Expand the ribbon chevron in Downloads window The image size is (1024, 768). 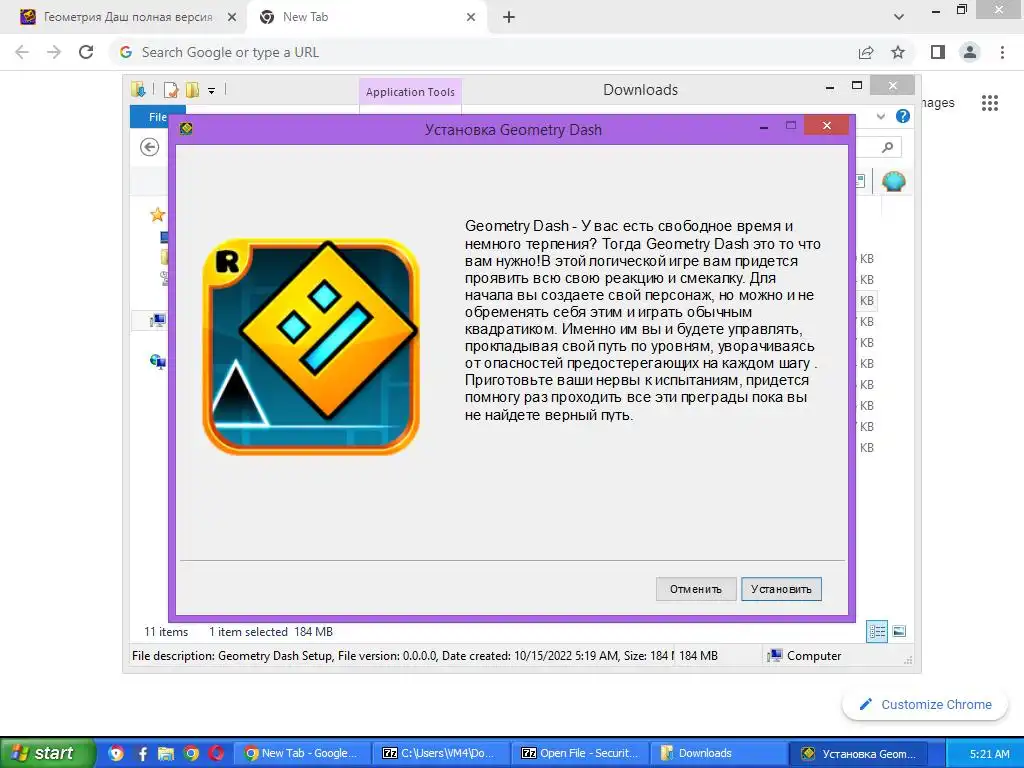tap(881, 116)
